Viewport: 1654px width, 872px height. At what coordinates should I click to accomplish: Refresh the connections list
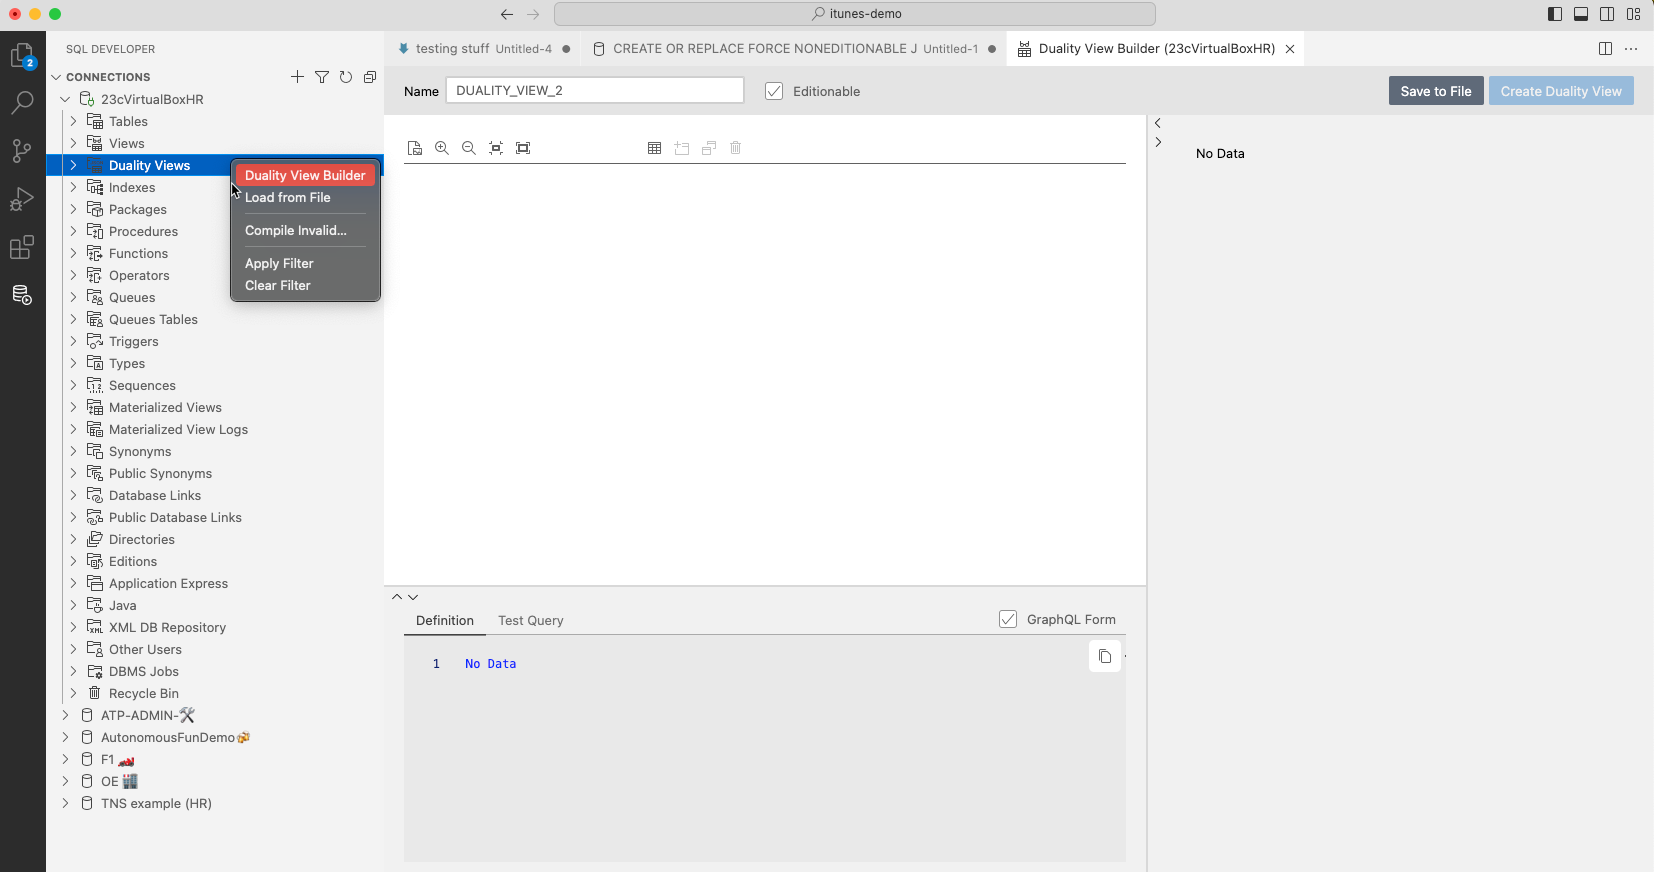[x=346, y=77]
